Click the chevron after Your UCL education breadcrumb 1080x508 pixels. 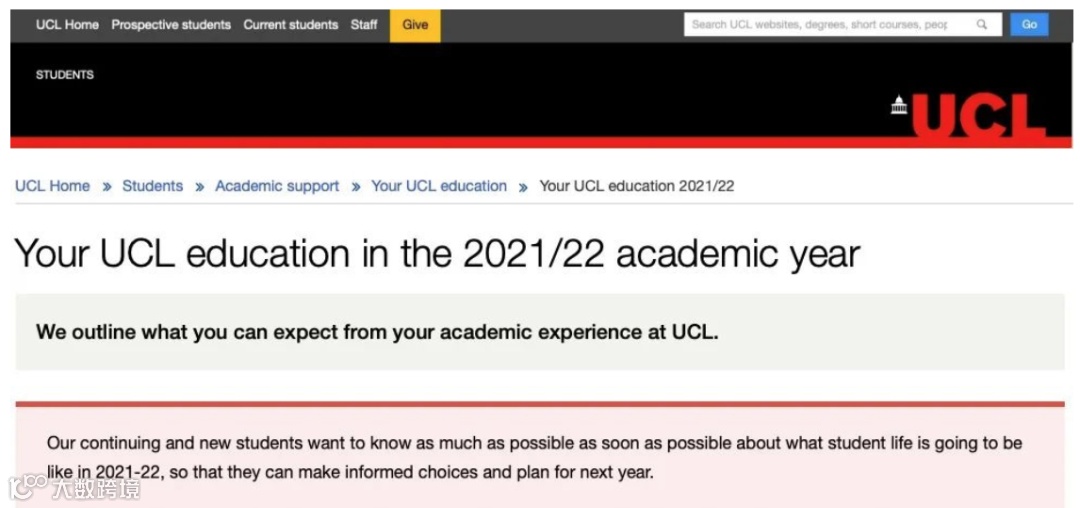click(523, 187)
